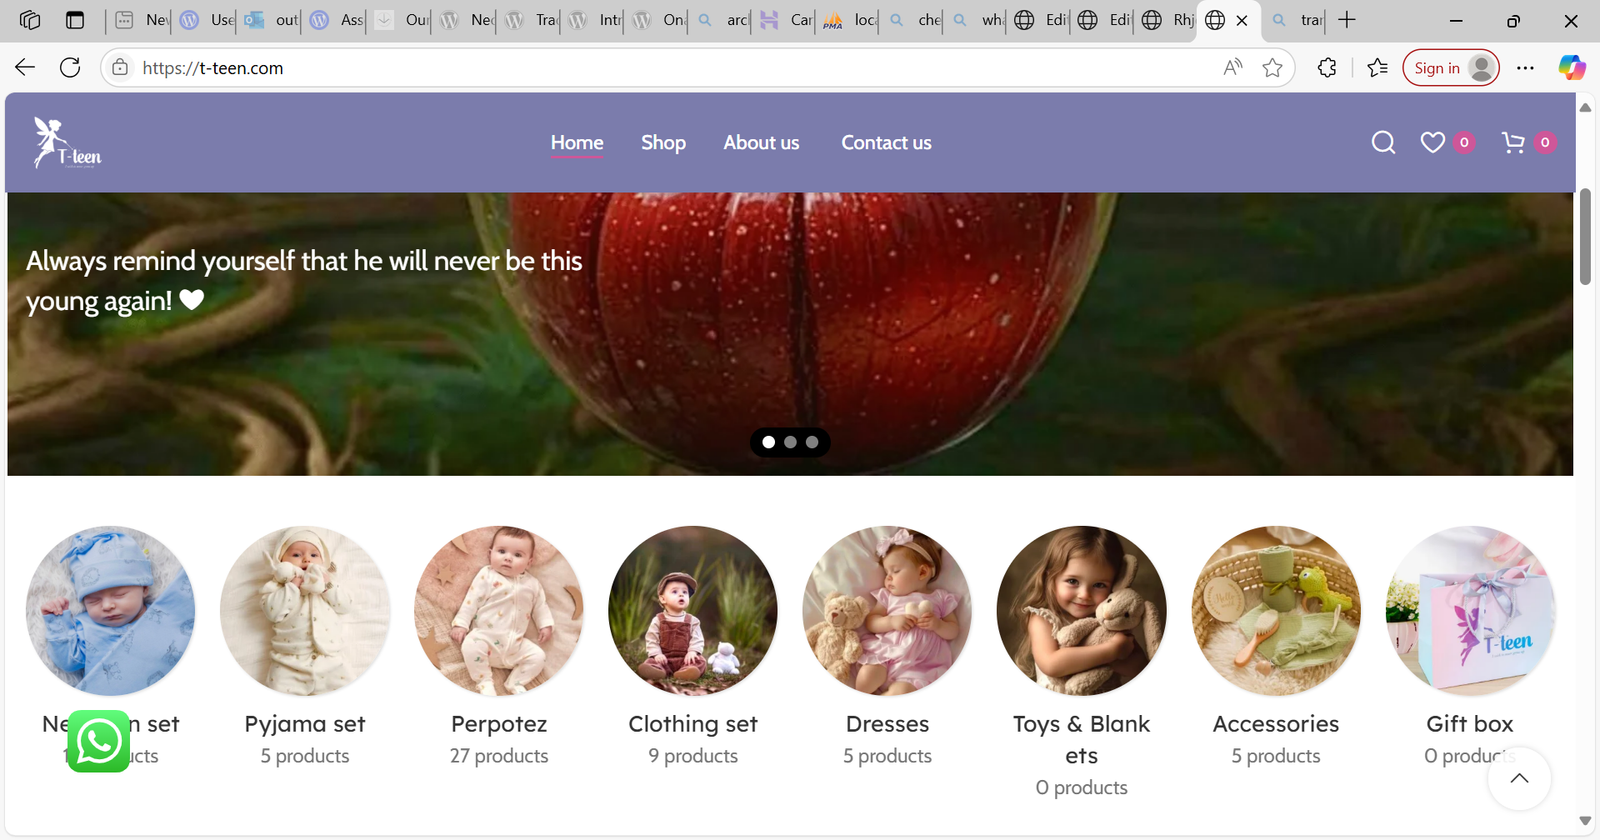Screen dimensions: 1600x840
Task: Click Toys & Blankets category title
Action: (x=1081, y=740)
